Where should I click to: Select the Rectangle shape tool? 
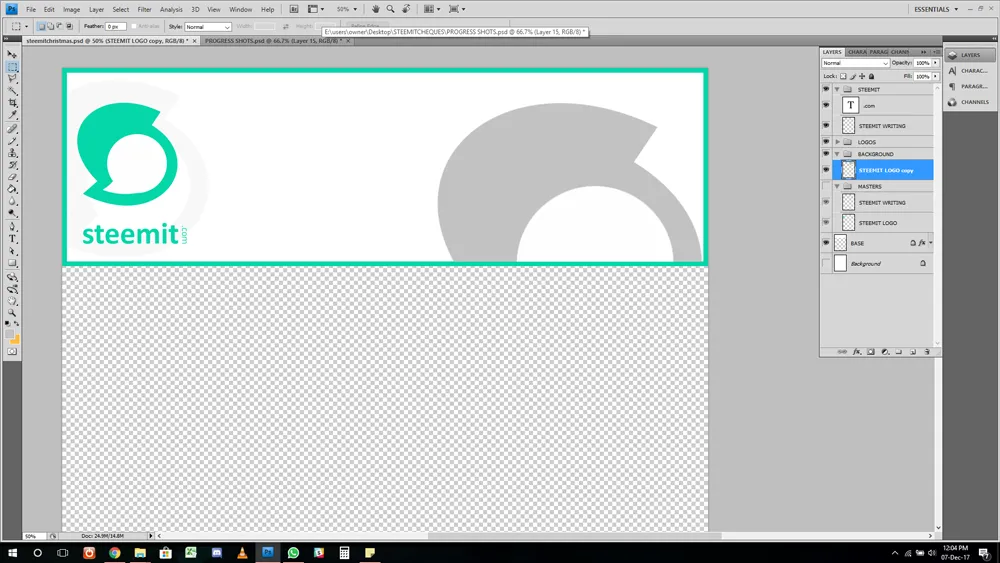point(12,263)
